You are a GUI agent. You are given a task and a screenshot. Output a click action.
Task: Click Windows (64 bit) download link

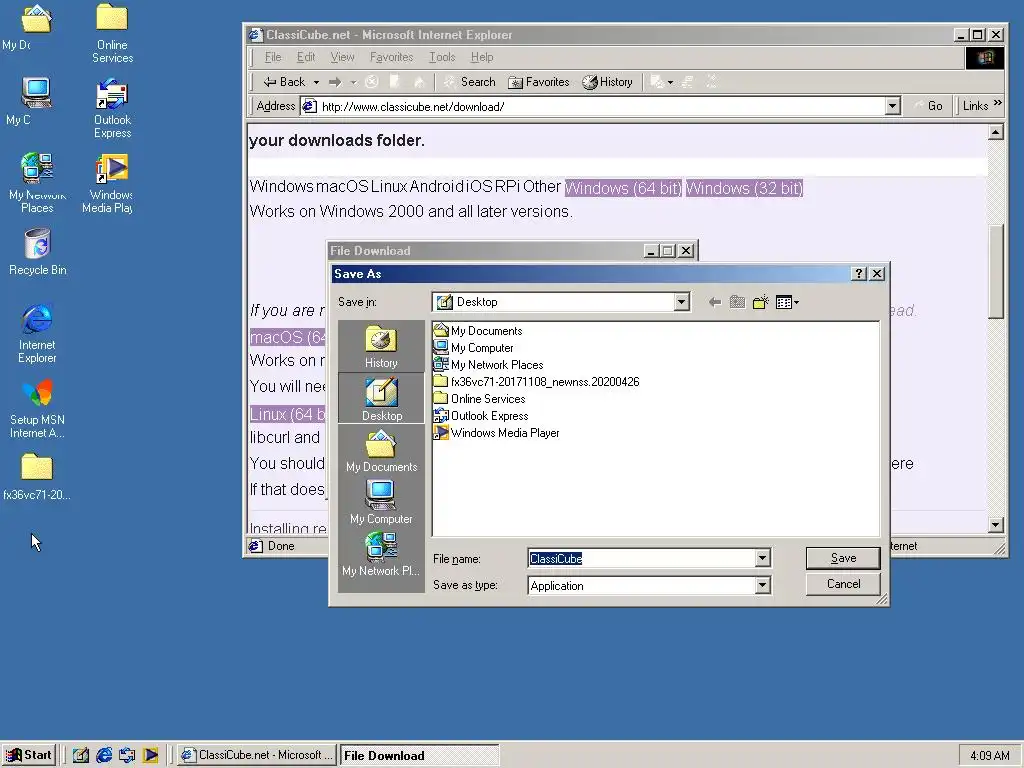[623, 188]
